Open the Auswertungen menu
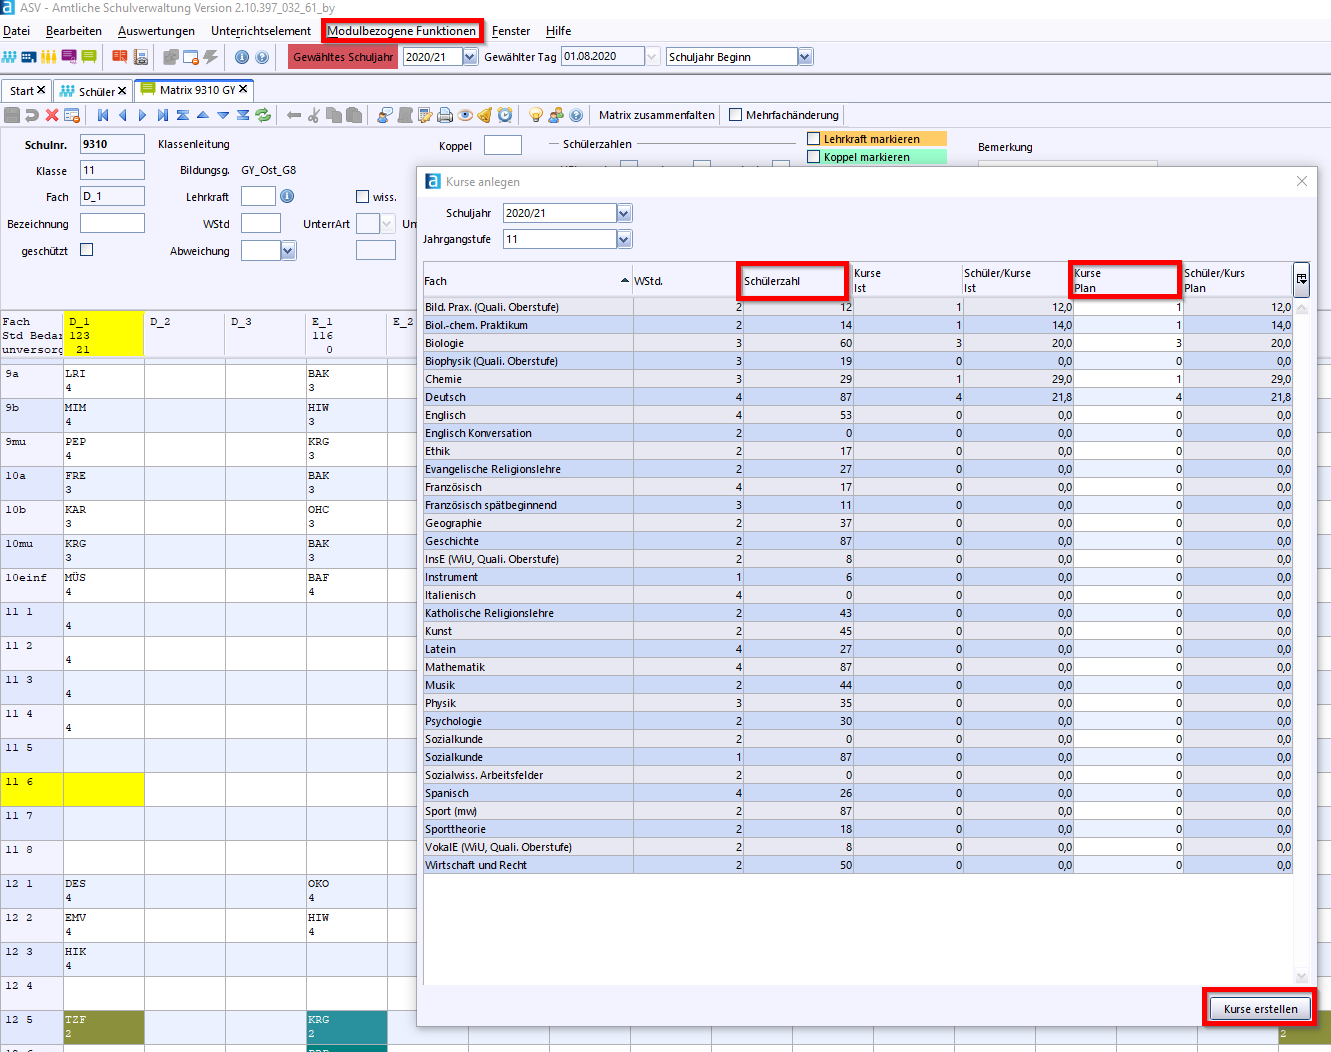 [156, 31]
